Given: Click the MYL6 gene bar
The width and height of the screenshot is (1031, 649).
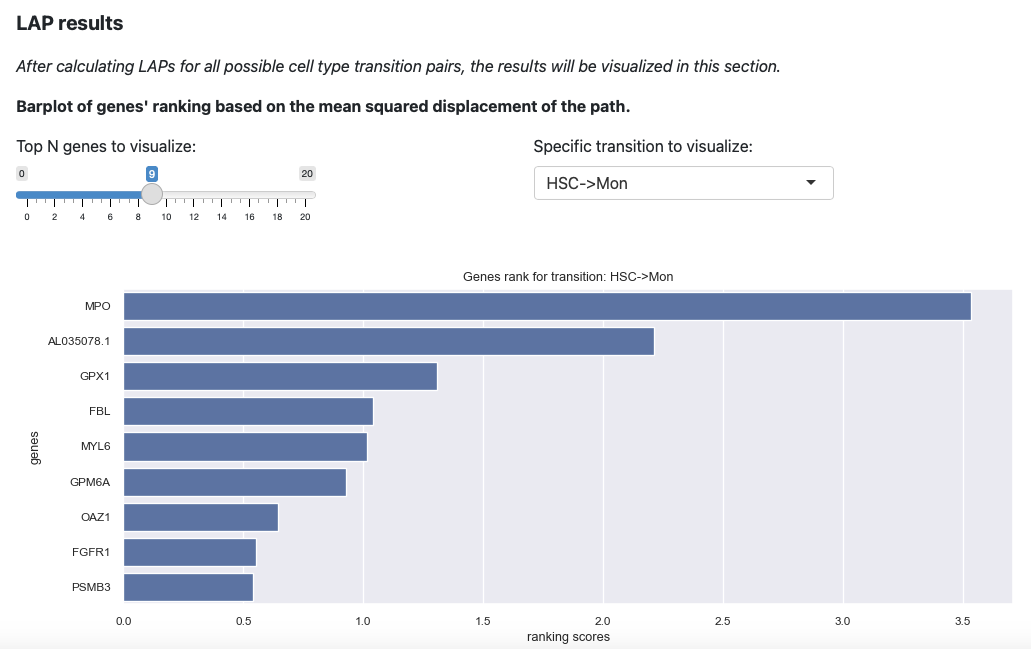Looking at the screenshot, I should (245, 447).
